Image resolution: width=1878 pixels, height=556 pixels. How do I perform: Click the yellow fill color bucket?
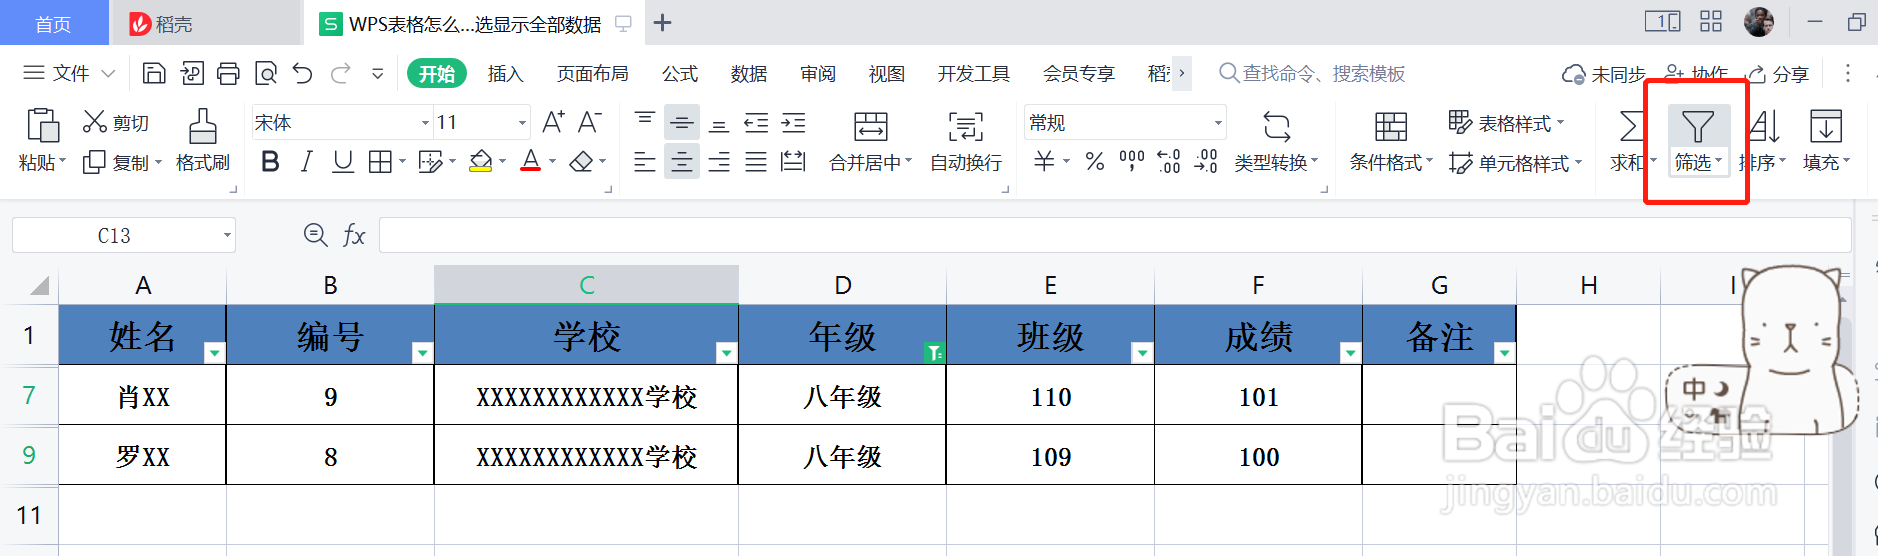481,162
